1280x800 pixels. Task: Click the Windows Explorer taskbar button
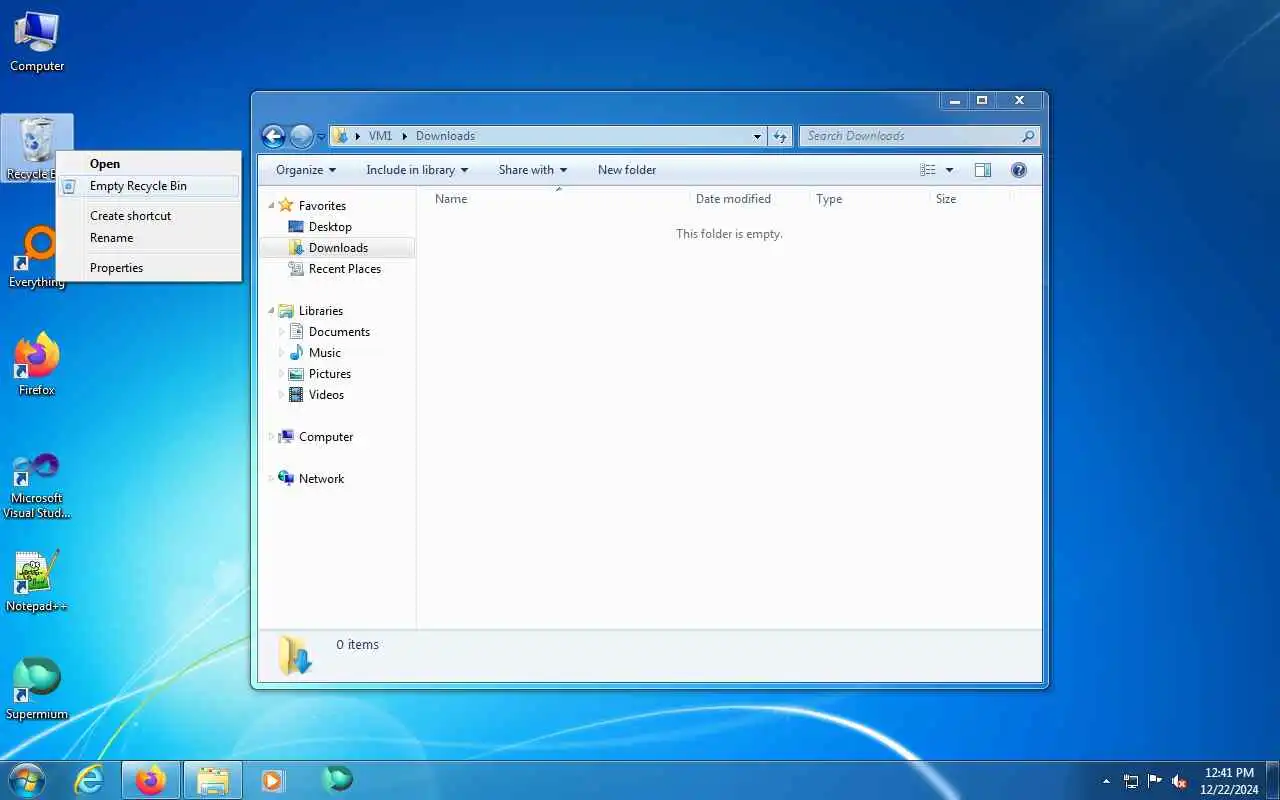[212, 780]
